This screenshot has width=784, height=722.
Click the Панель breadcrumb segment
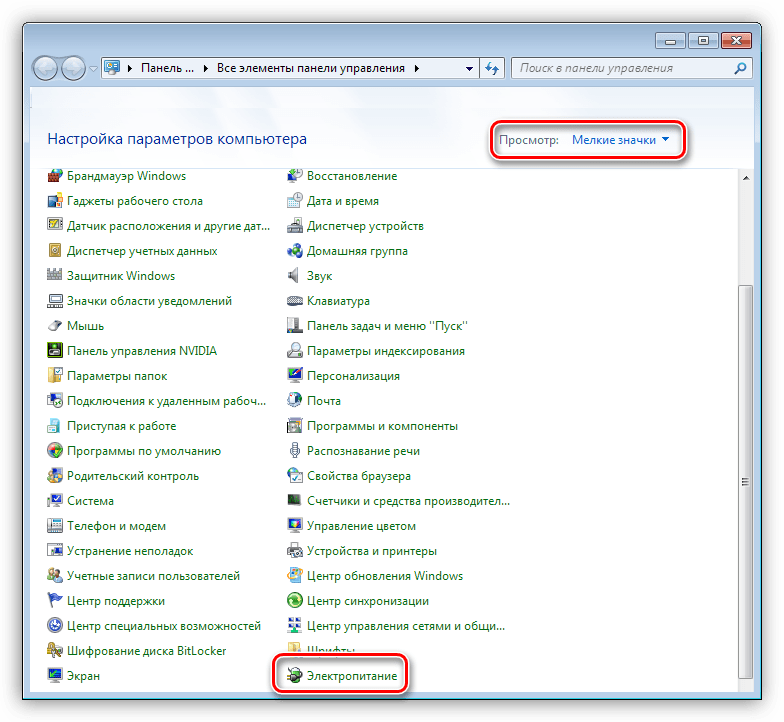point(167,68)
